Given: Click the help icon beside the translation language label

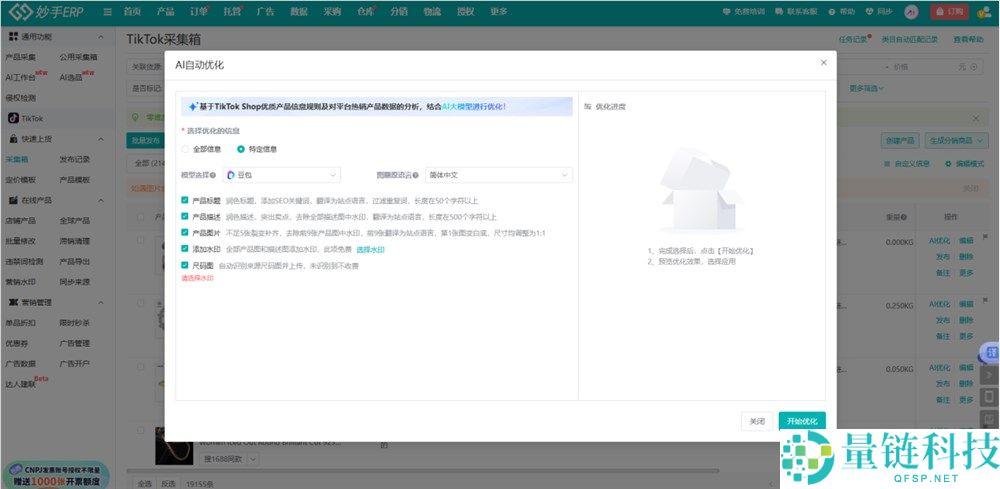Looking at the screenshot, I should (416, 175).
